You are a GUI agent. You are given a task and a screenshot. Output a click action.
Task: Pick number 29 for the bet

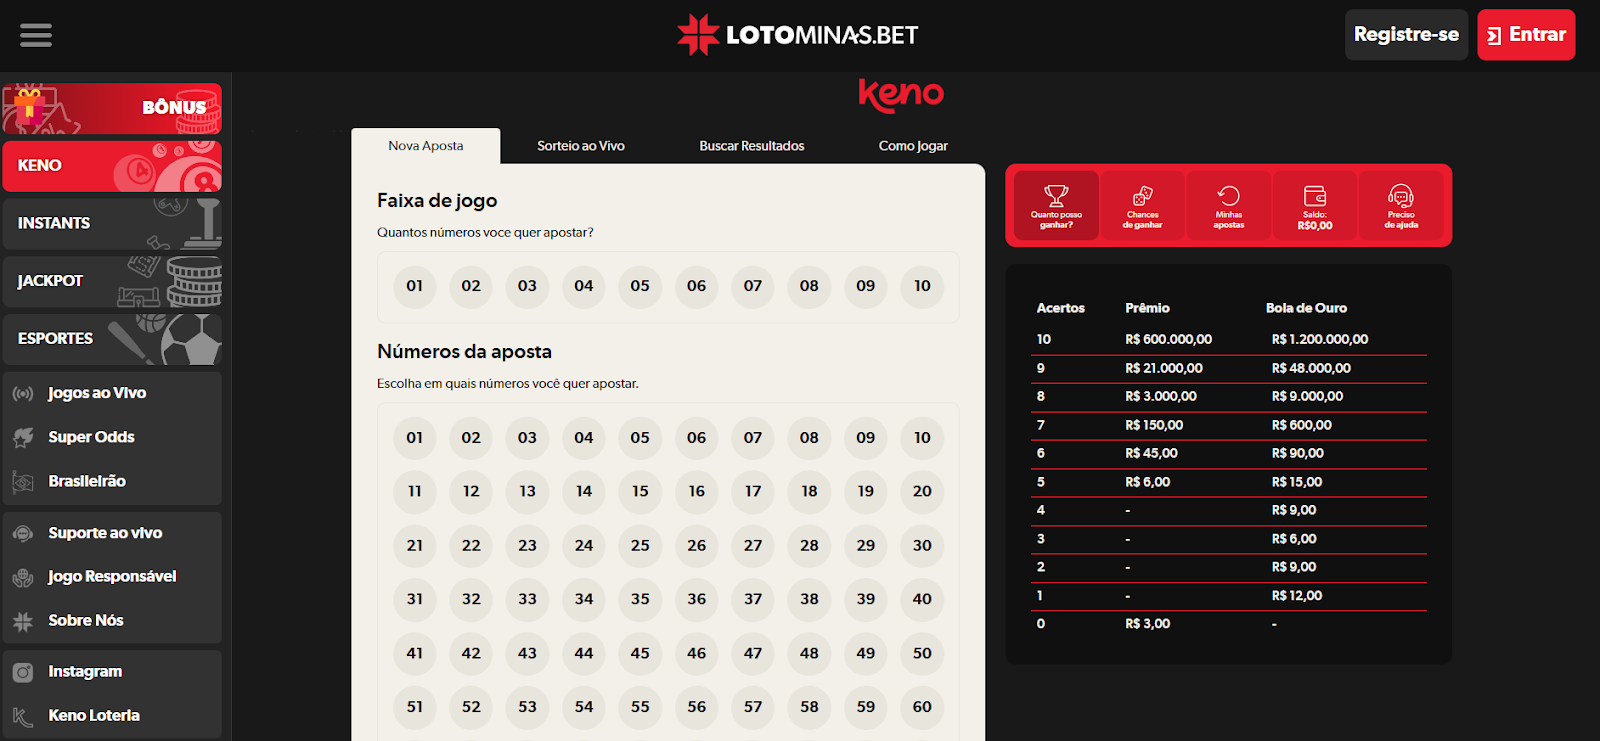coord(866,545)
